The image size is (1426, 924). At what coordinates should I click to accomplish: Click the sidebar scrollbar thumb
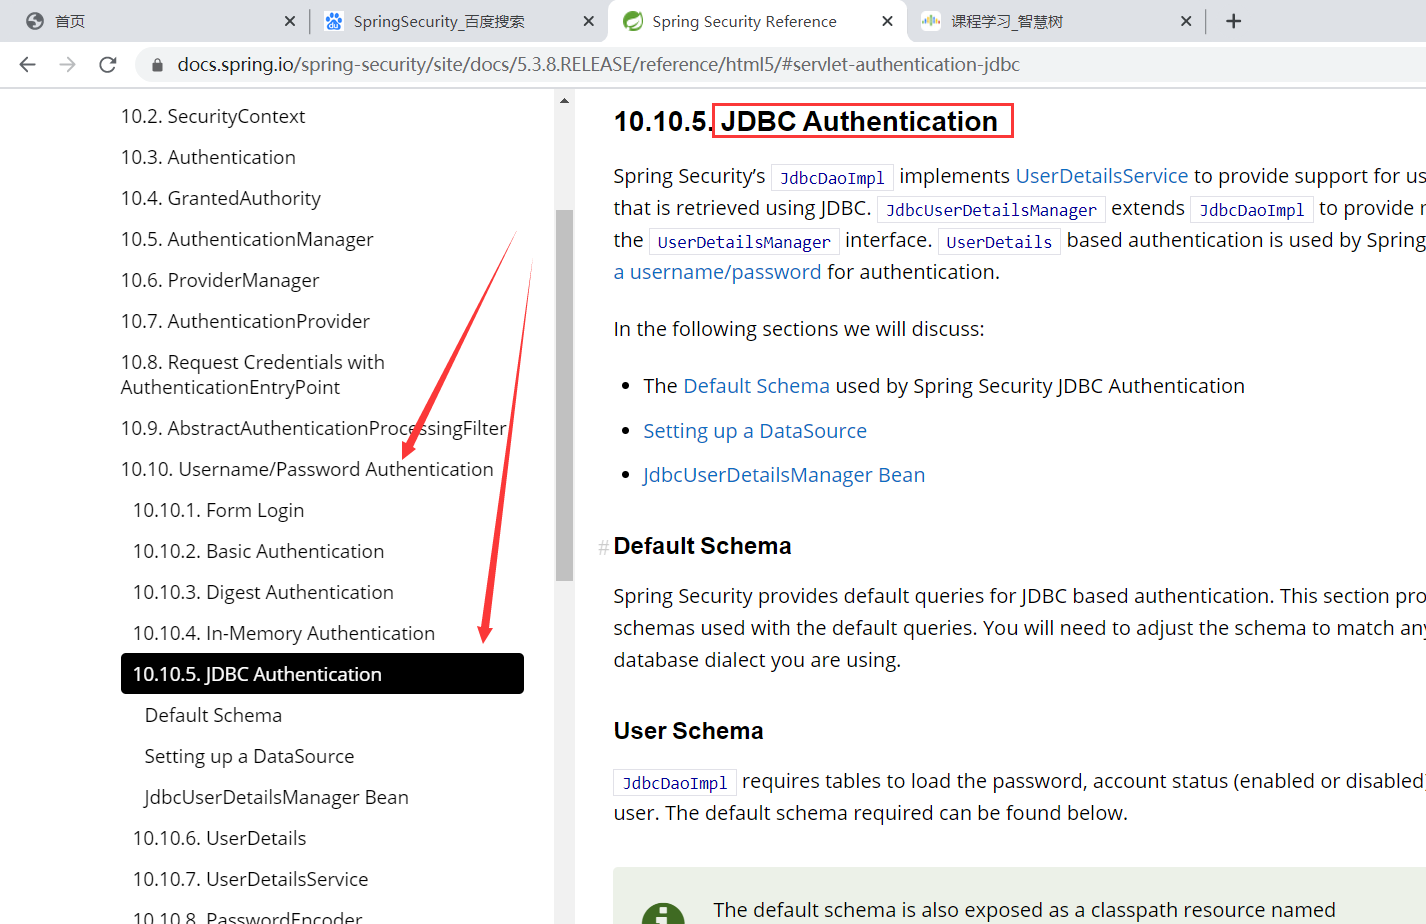(x=564, y=395)
